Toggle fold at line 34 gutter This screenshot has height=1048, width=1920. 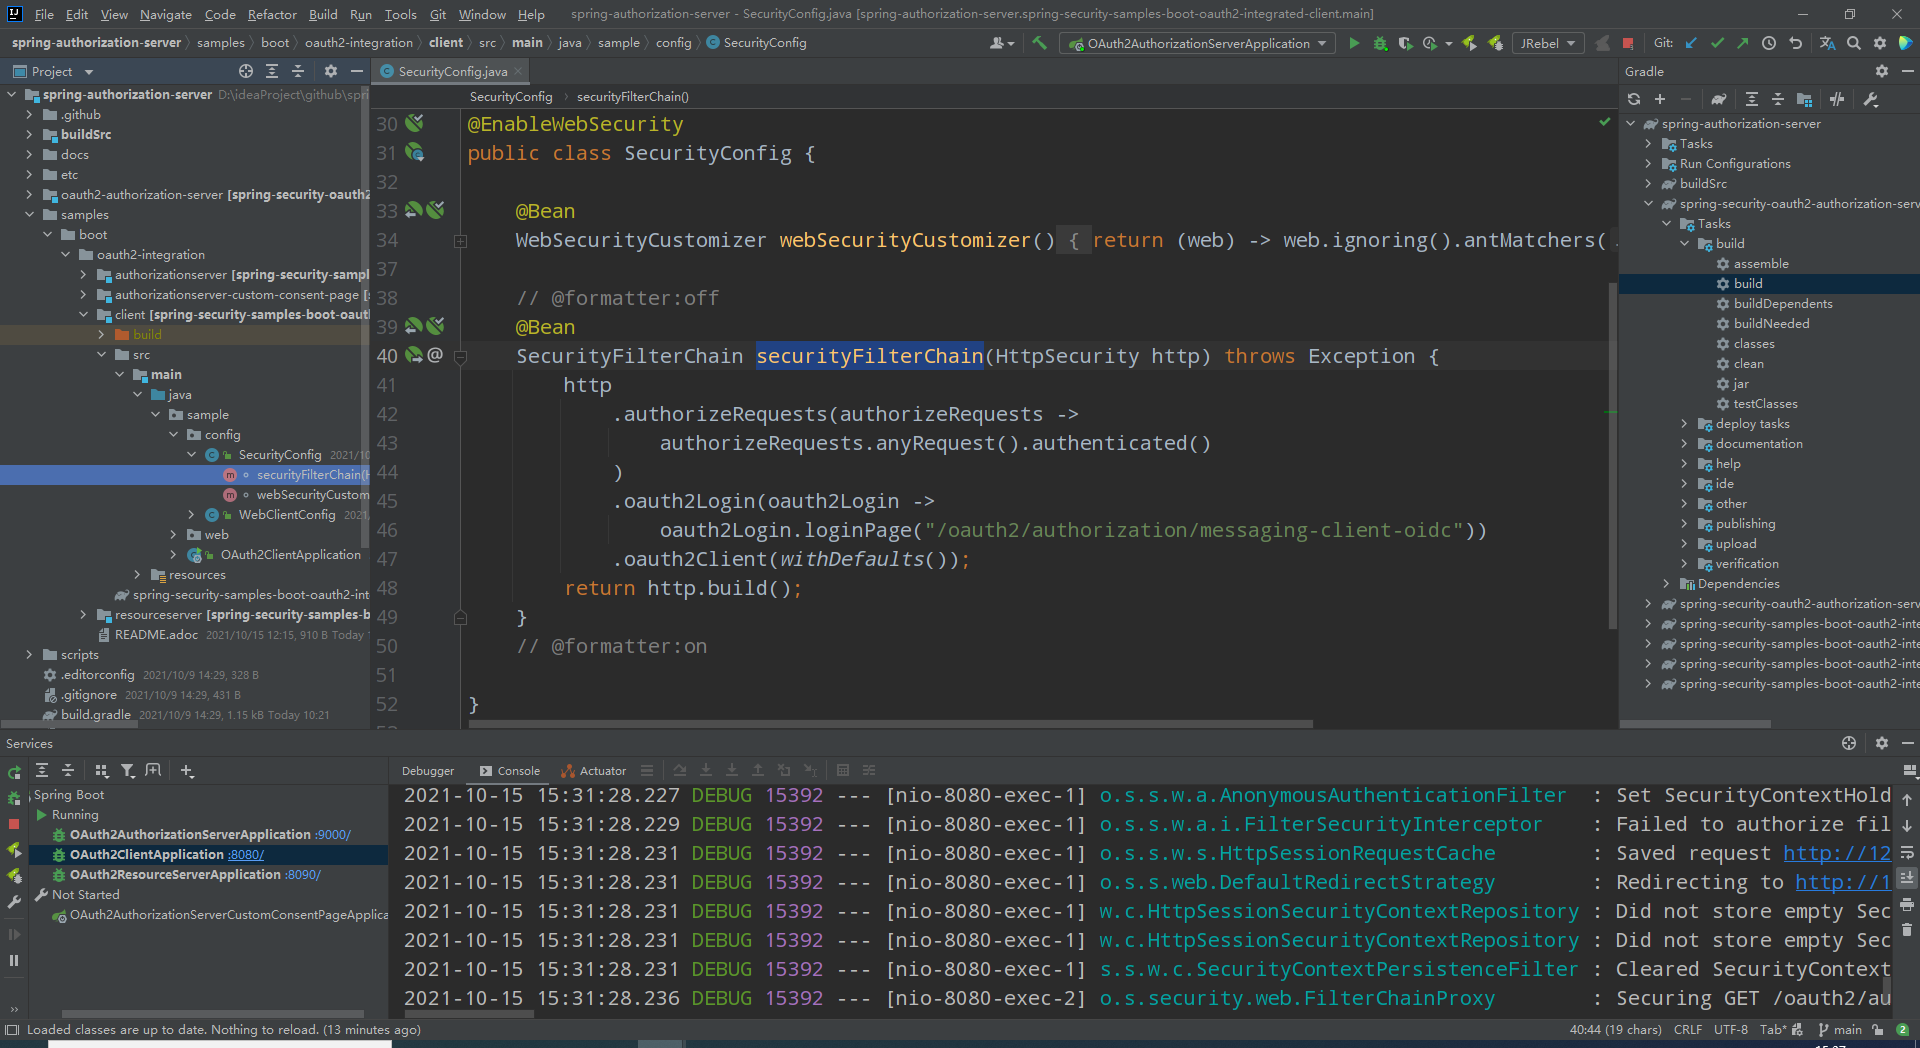tap(460, 241)
